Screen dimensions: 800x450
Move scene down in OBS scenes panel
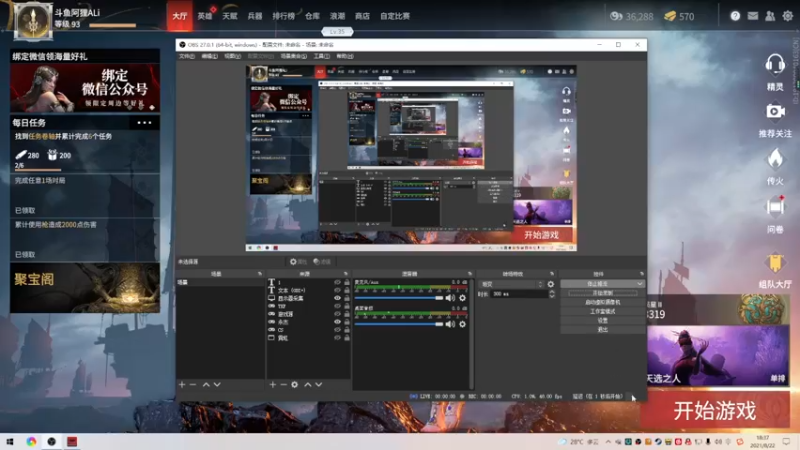click(217, 384)
